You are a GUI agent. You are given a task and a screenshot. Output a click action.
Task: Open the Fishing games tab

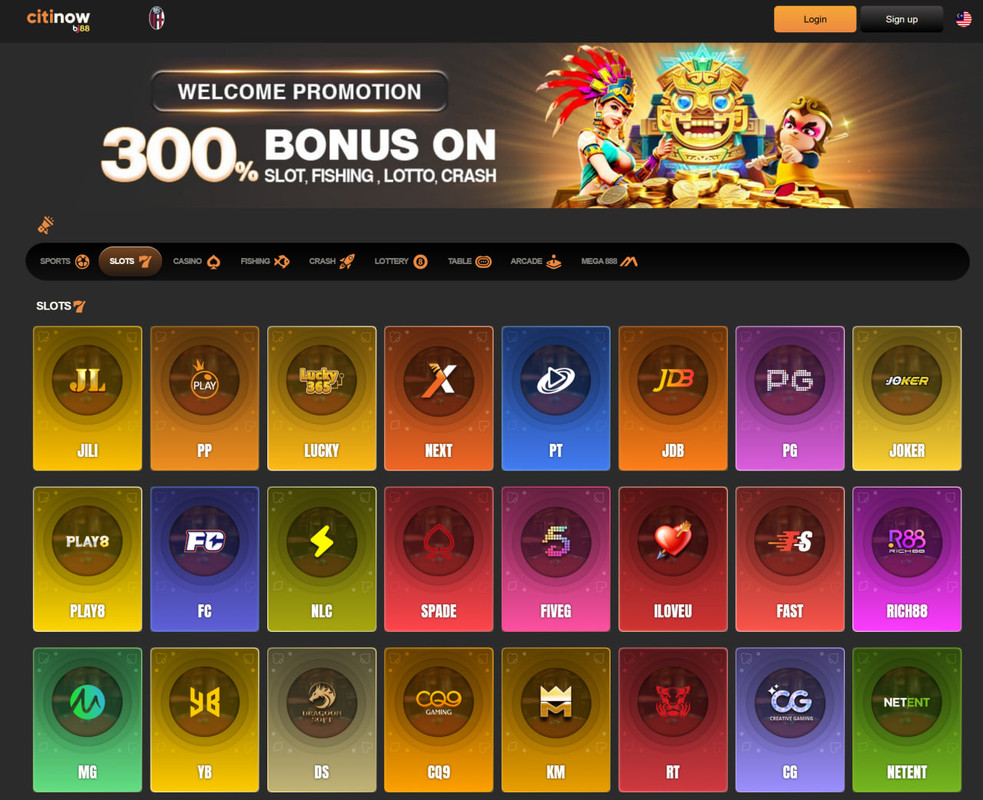(265, 261)
